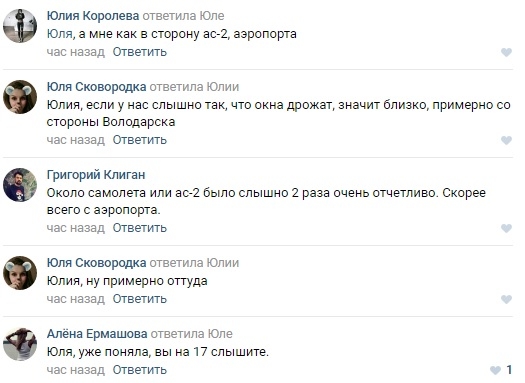Open Юля Сковородка name on fourth comment

click(x=96, y=263)
